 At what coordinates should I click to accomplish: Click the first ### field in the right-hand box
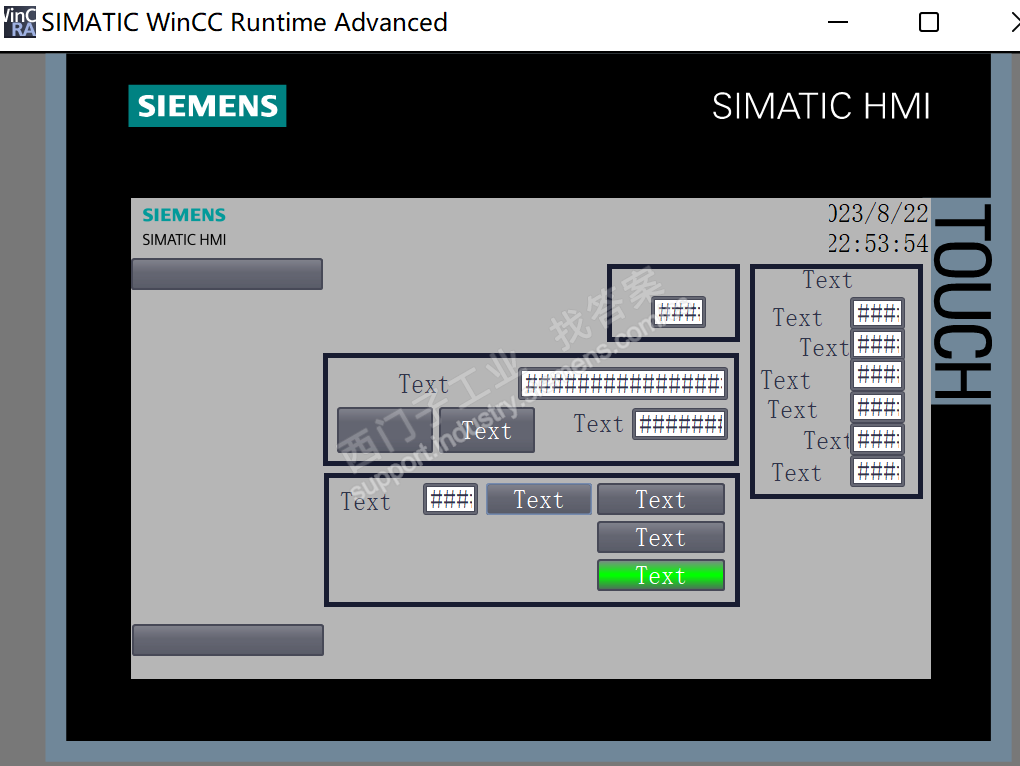click(x=878, y=313)
